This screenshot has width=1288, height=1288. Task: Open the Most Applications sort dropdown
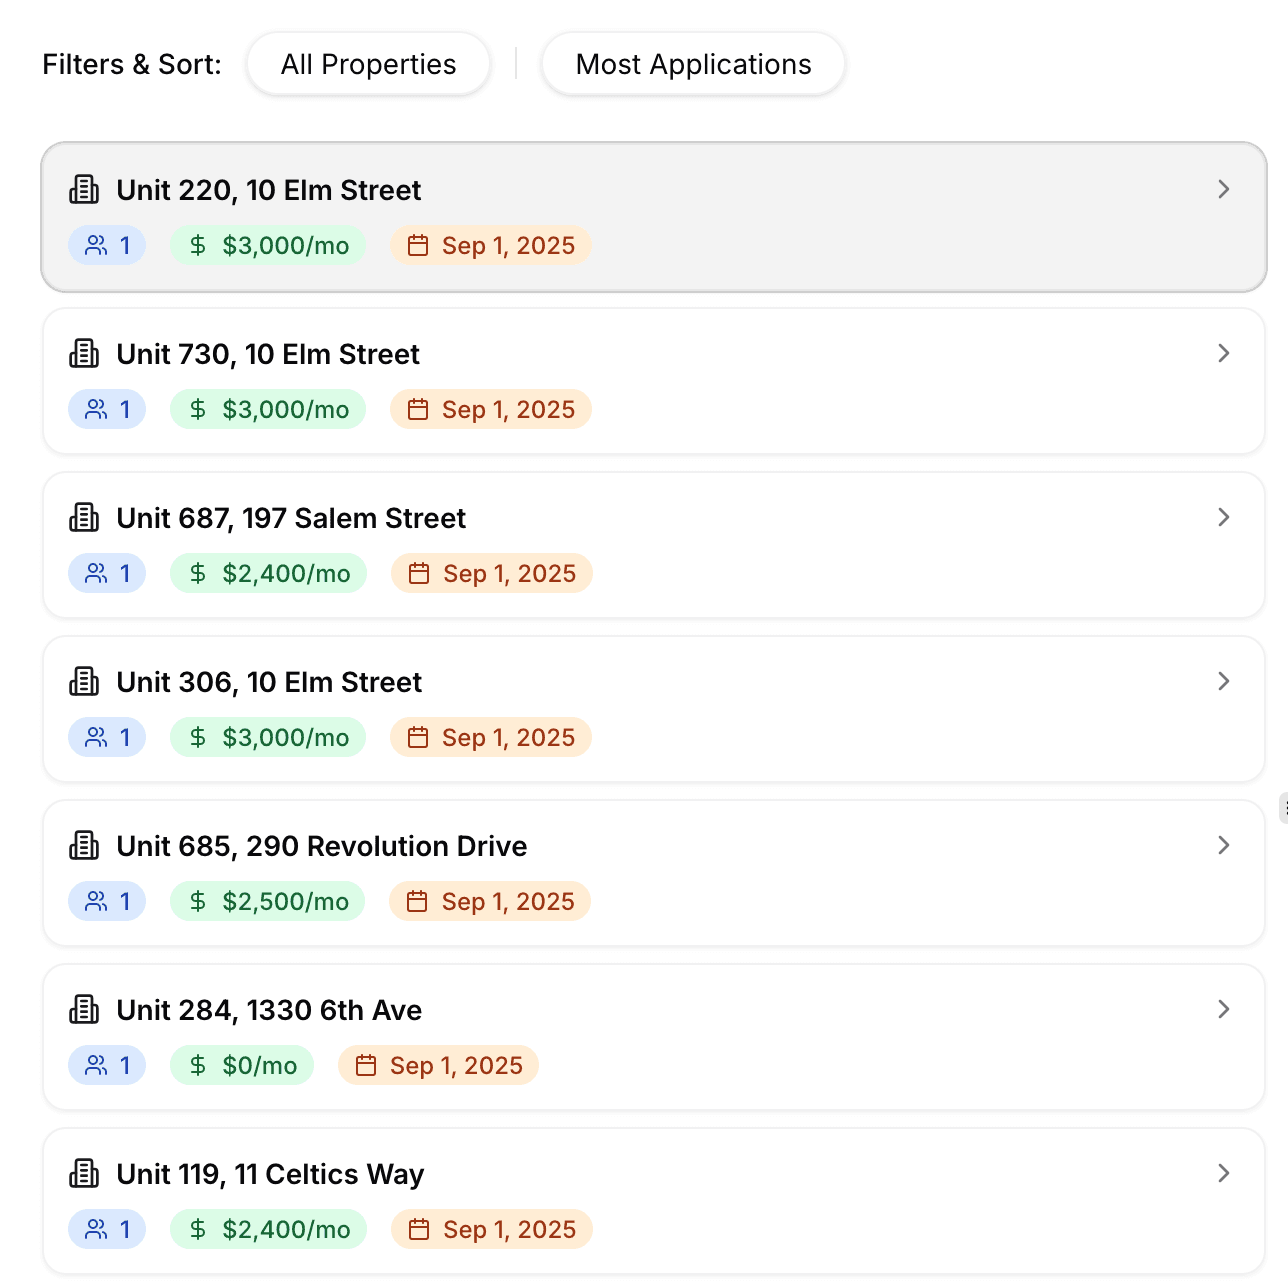[x=693, y=64]
